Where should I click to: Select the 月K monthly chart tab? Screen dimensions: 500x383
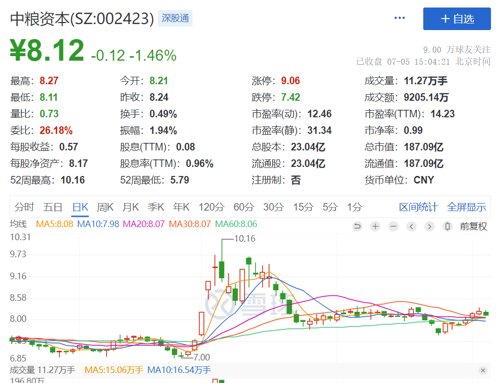pos(130,207)
